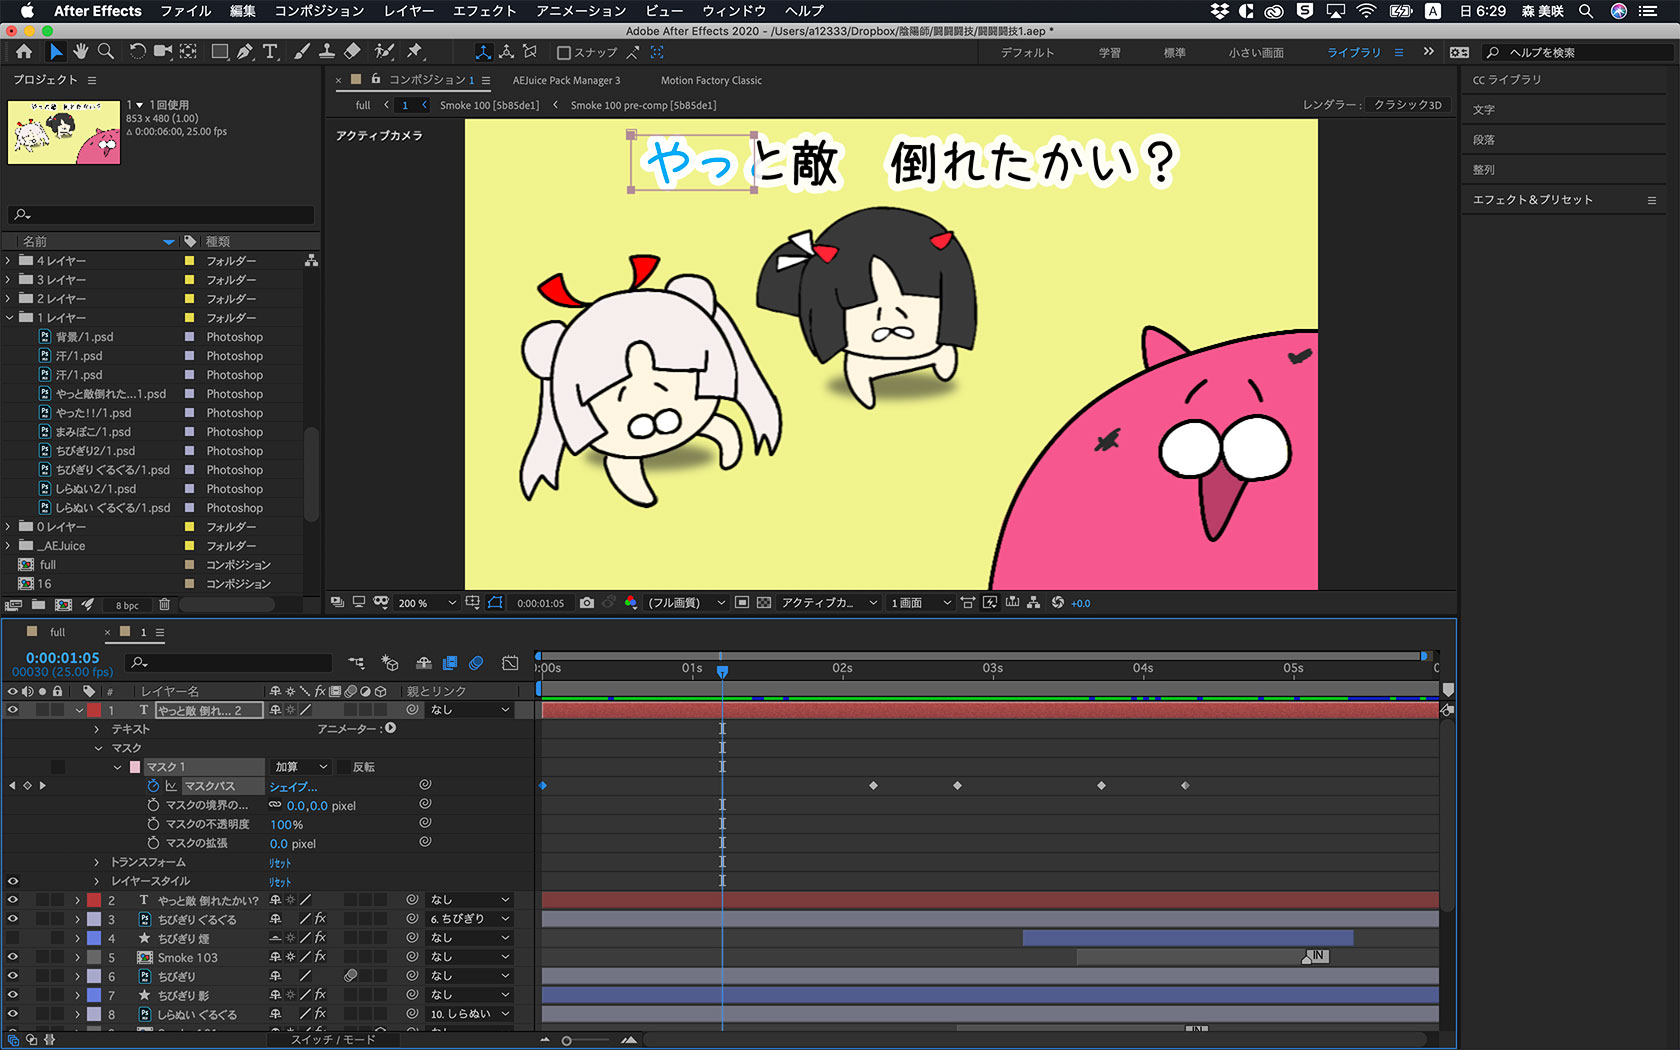
Task: Expand the トランスフォーム property group
Action: click(97, 862)
